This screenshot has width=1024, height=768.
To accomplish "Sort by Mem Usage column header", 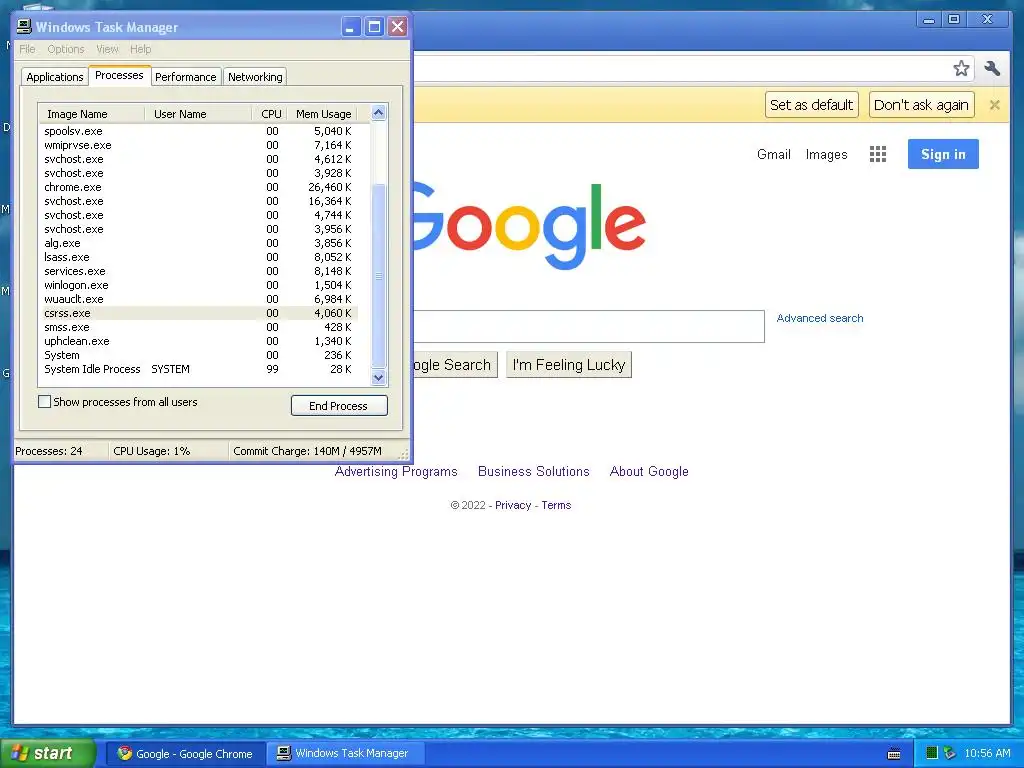I will click(x=323, y=114).
